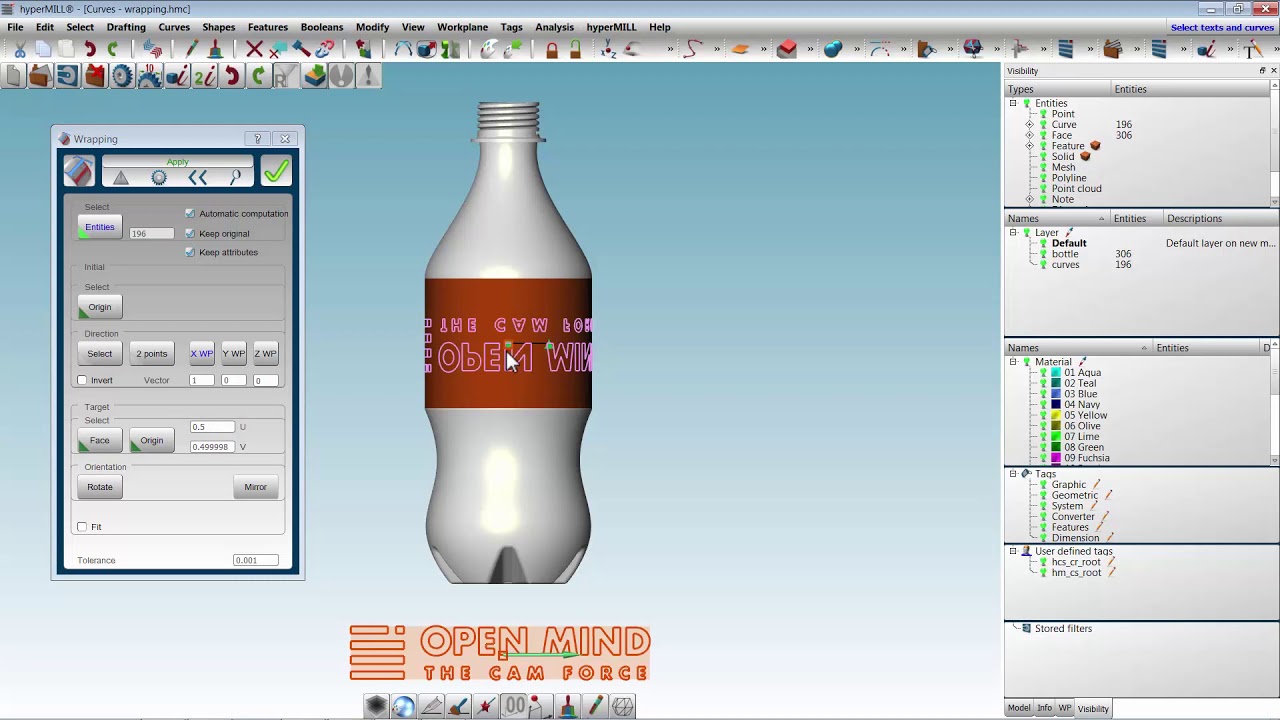Click the open green padlock icon

(x=575, y=49)
